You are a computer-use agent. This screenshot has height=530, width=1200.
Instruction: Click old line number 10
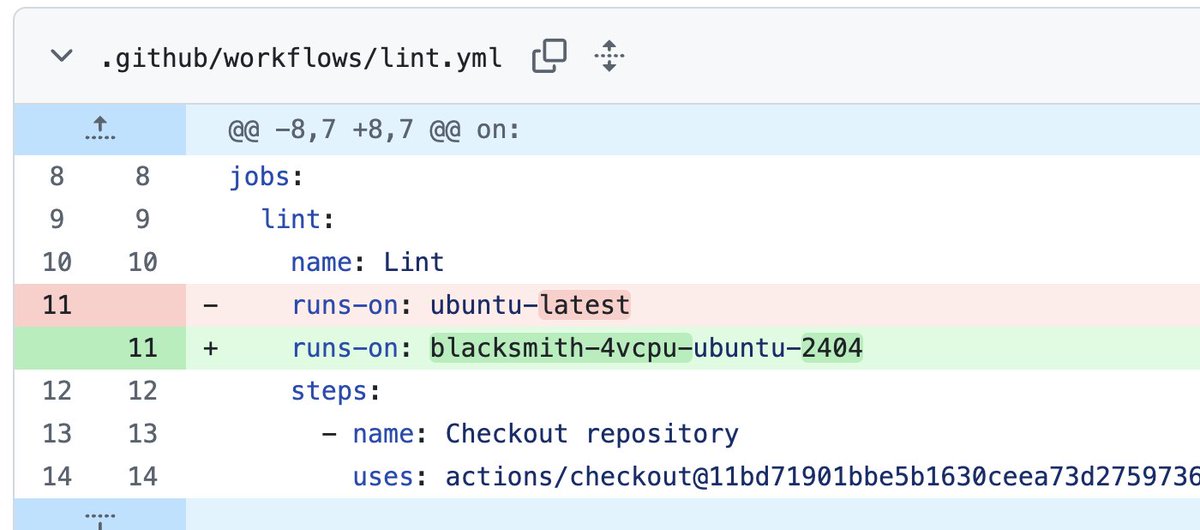point(57,263)
